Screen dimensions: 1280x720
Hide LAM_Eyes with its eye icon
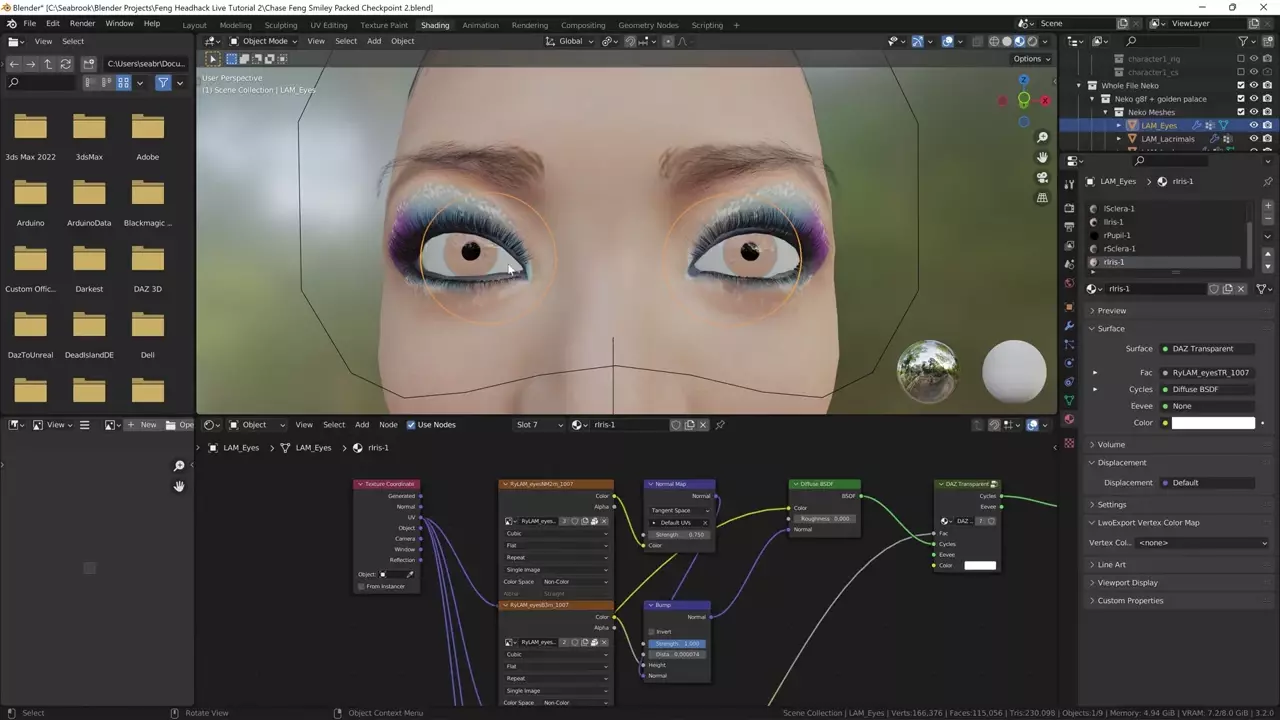(1253, 125)
